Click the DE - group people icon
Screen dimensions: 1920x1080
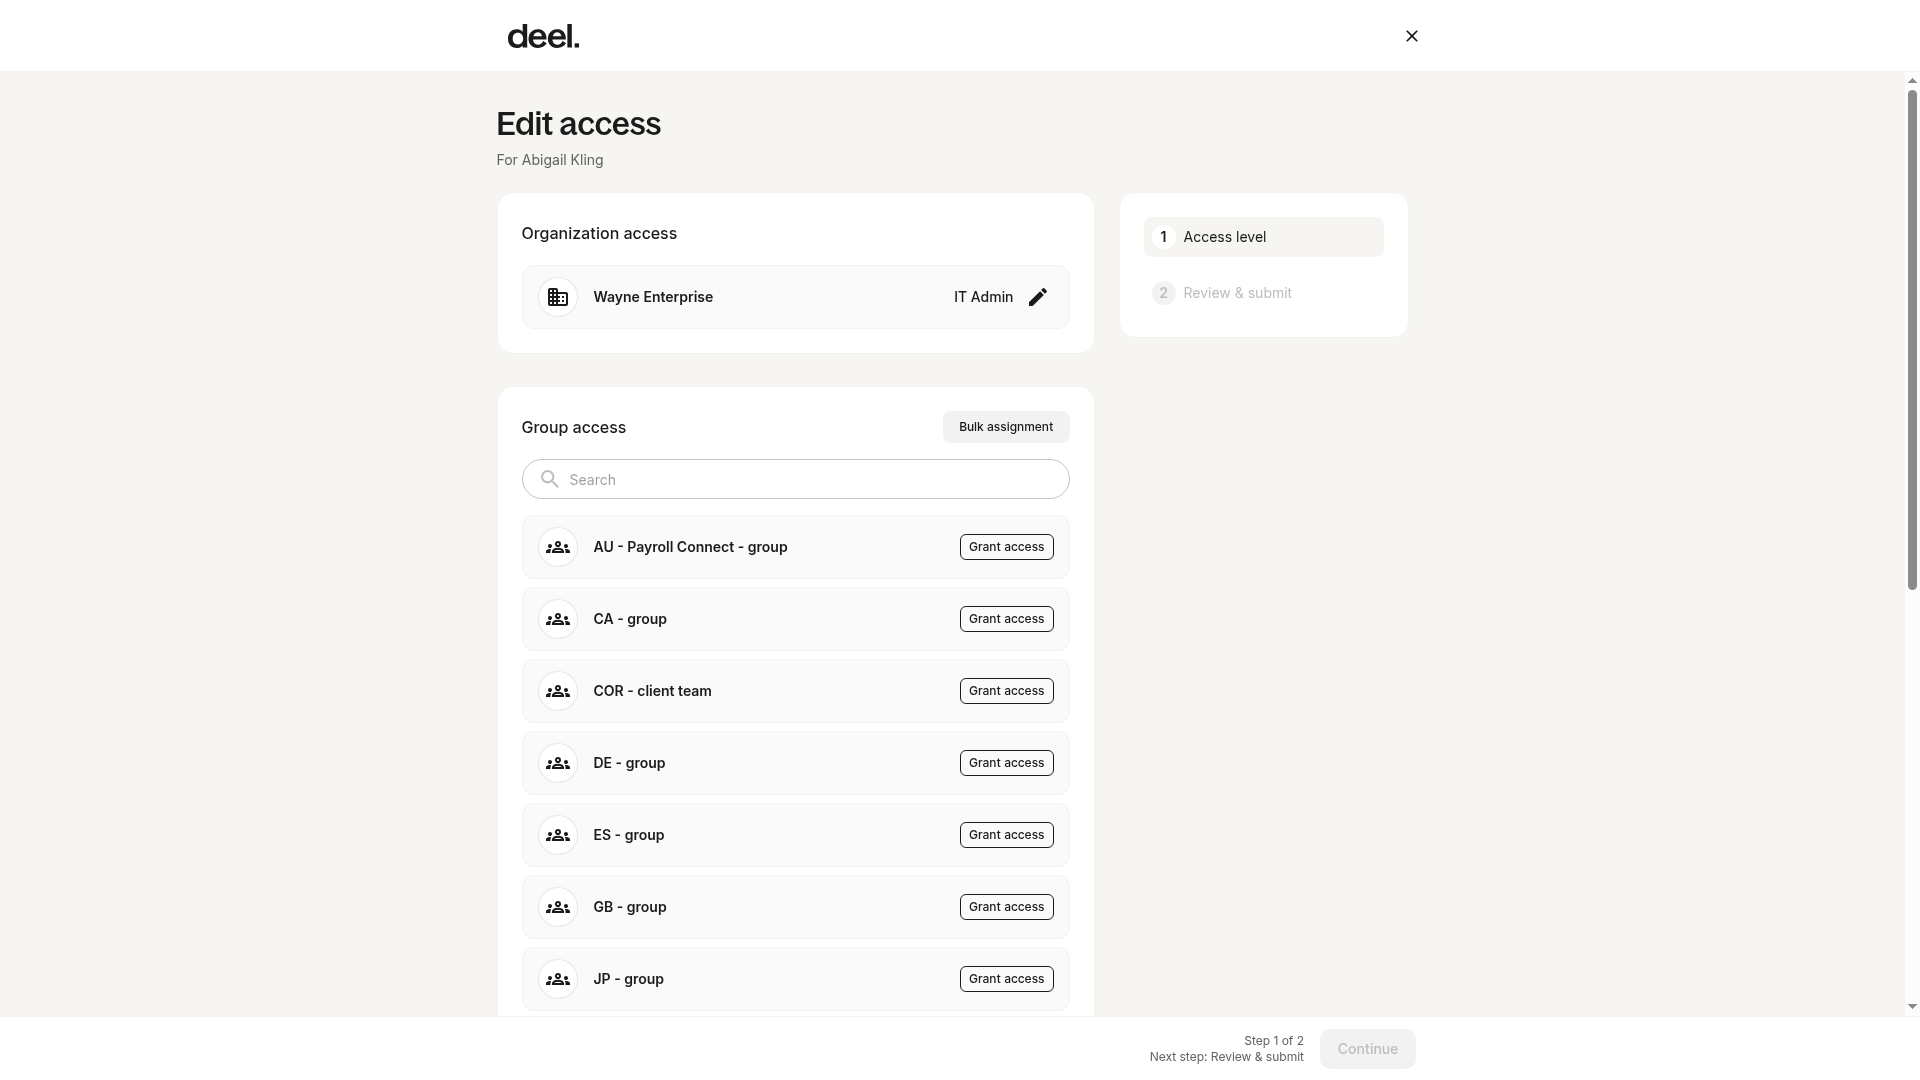558,763
